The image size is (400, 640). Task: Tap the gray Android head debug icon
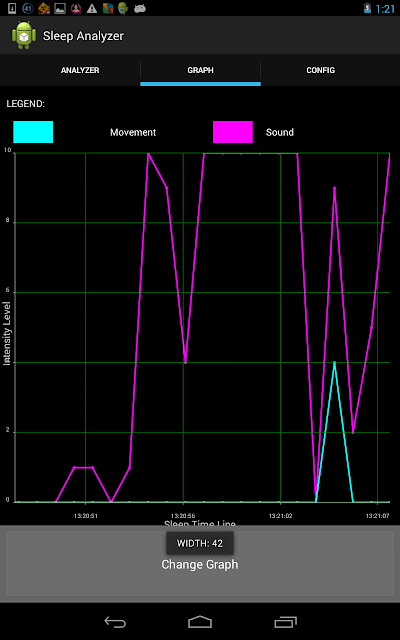point(140,8)
